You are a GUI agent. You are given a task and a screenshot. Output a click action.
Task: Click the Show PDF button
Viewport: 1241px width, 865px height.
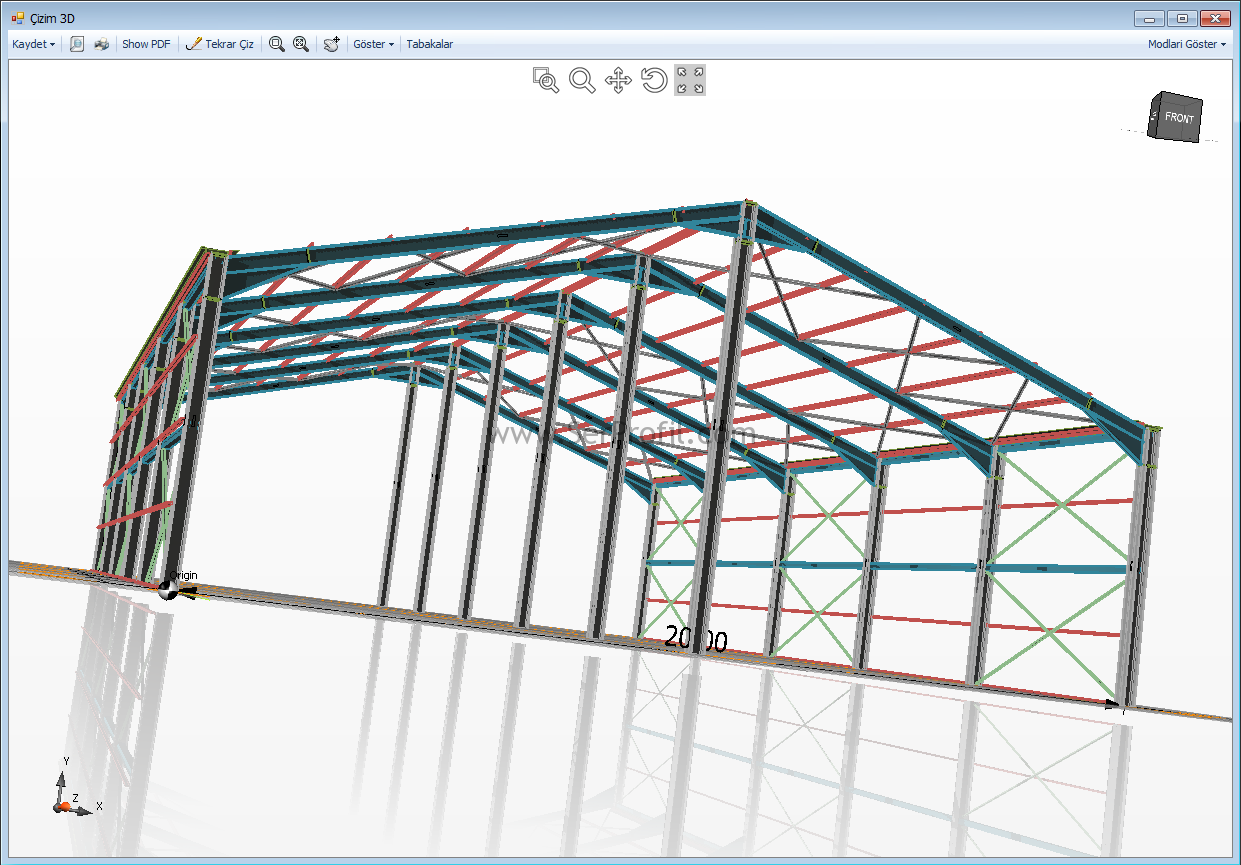[x=146, y=44]
